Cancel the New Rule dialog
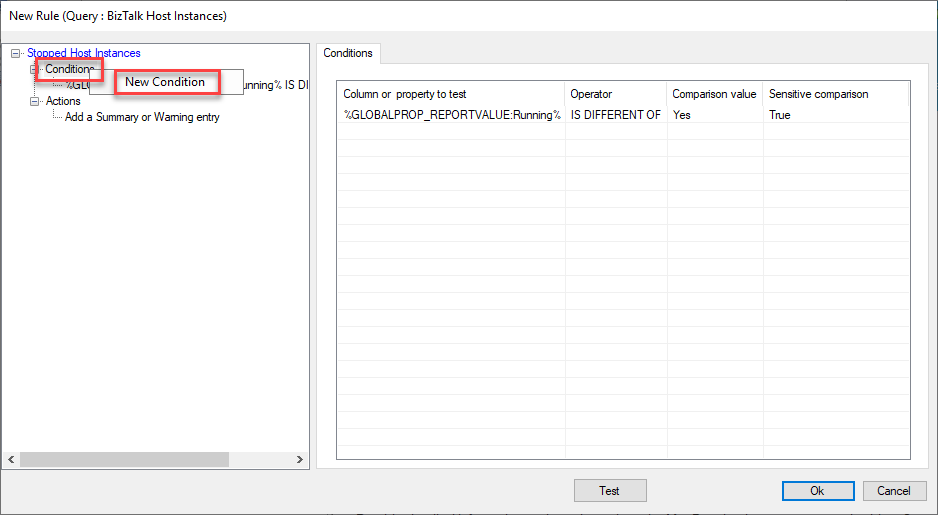938x515 pixels. [894, 491]
